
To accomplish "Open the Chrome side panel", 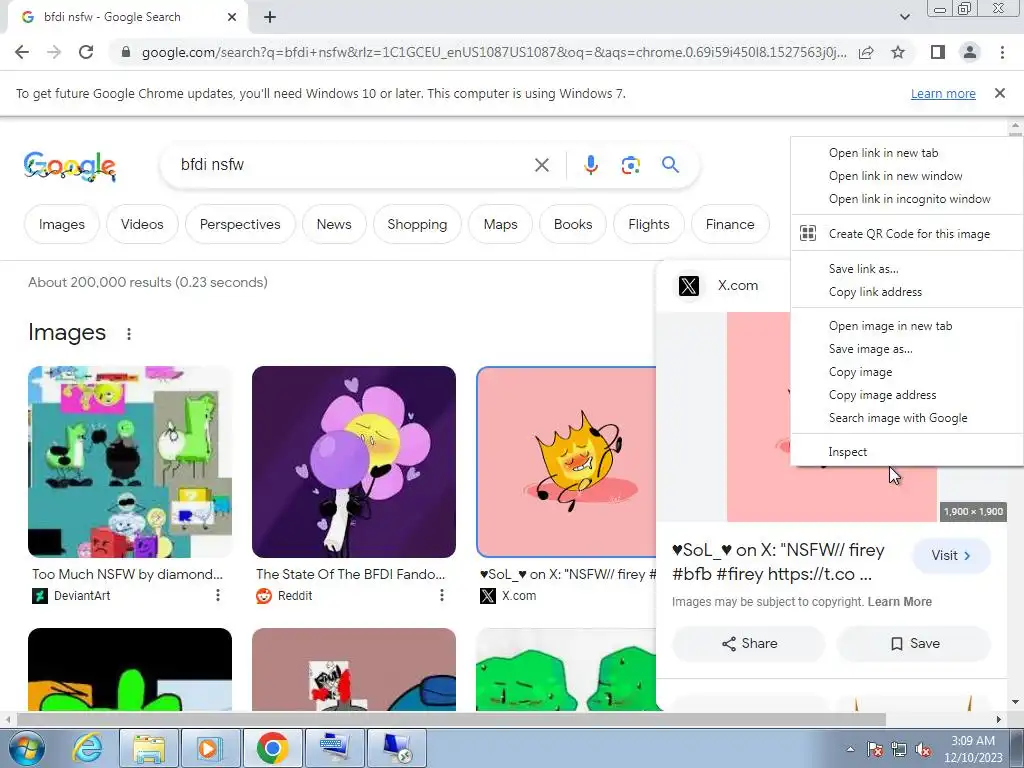I will [938, 52].
